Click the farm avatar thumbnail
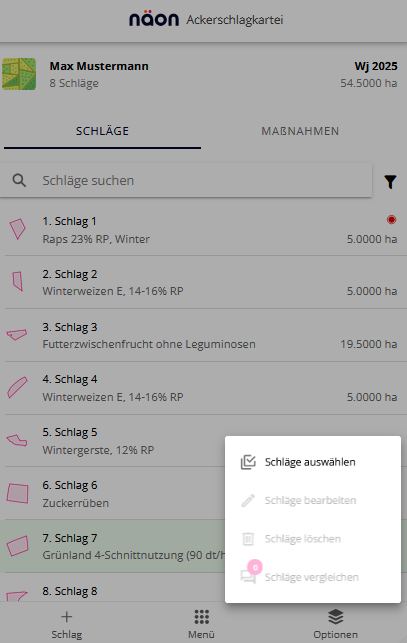The width and height of the screenshot is (407, 643). [19, 74]
